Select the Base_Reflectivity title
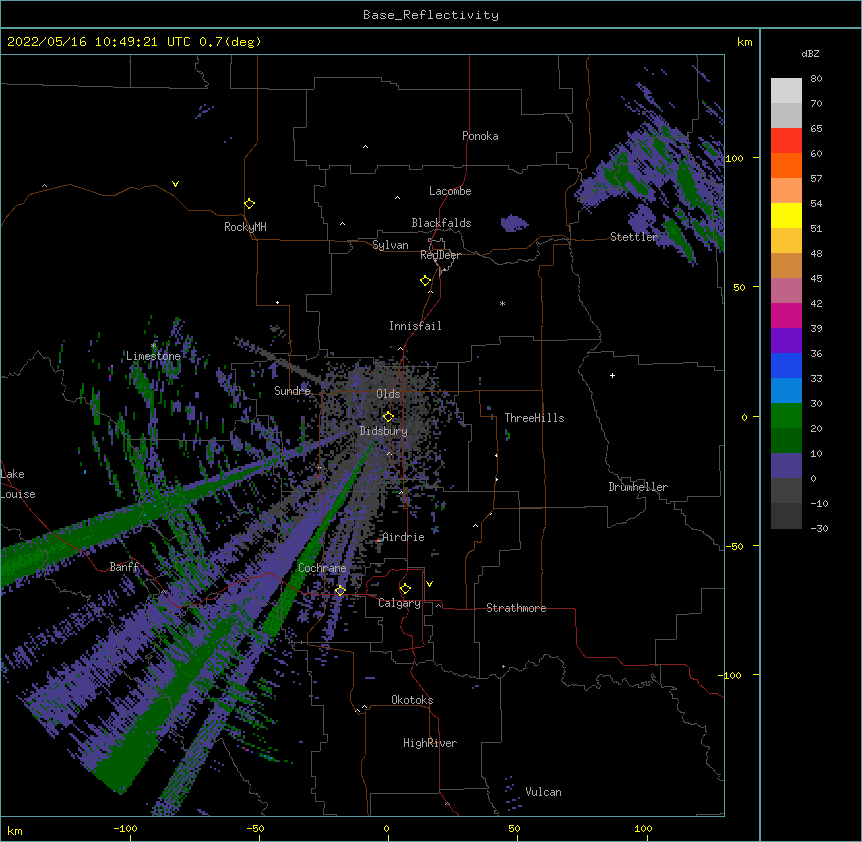The height and width of the screenshot is (842, 862). click(431, 15)
